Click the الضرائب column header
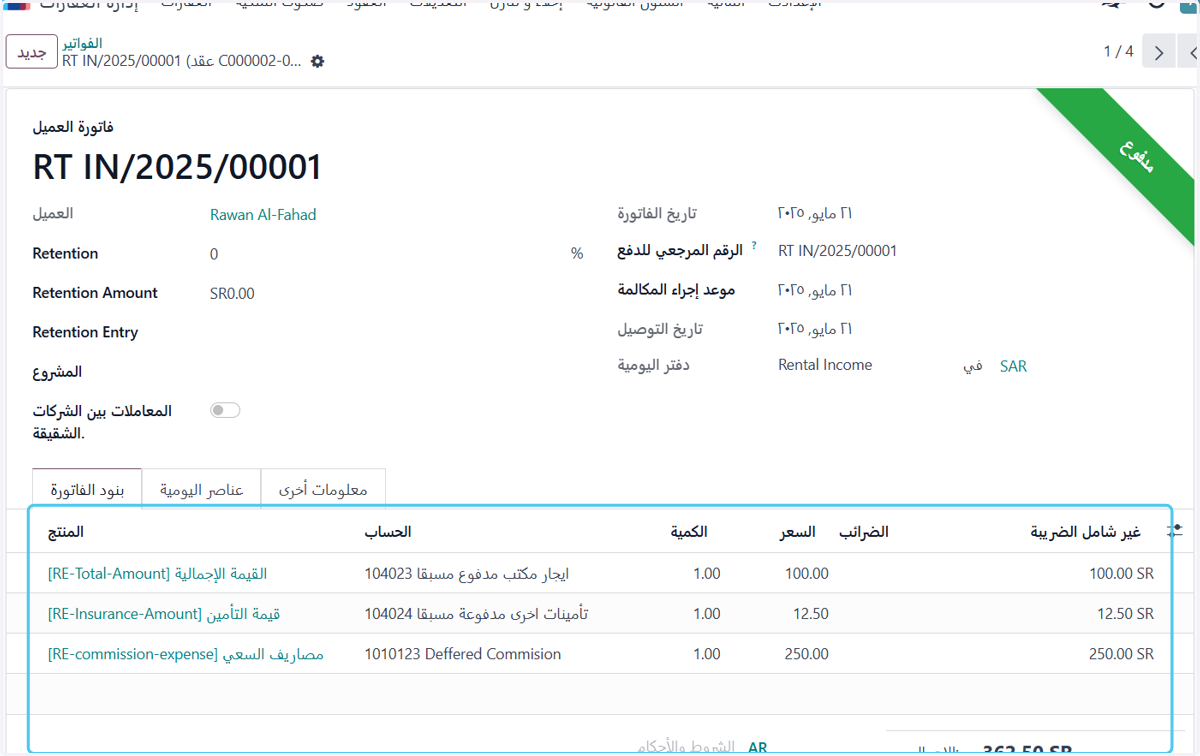 [863, 532]
